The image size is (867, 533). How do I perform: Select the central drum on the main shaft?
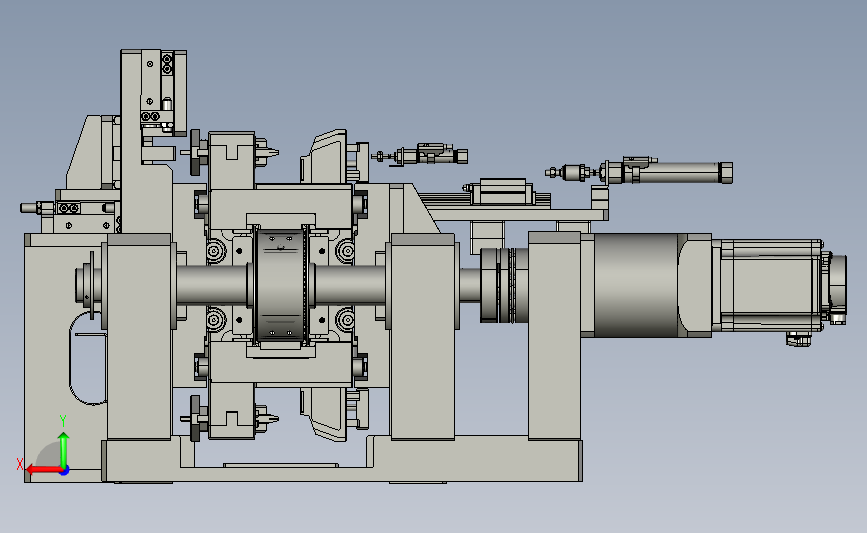click(281, 286)
